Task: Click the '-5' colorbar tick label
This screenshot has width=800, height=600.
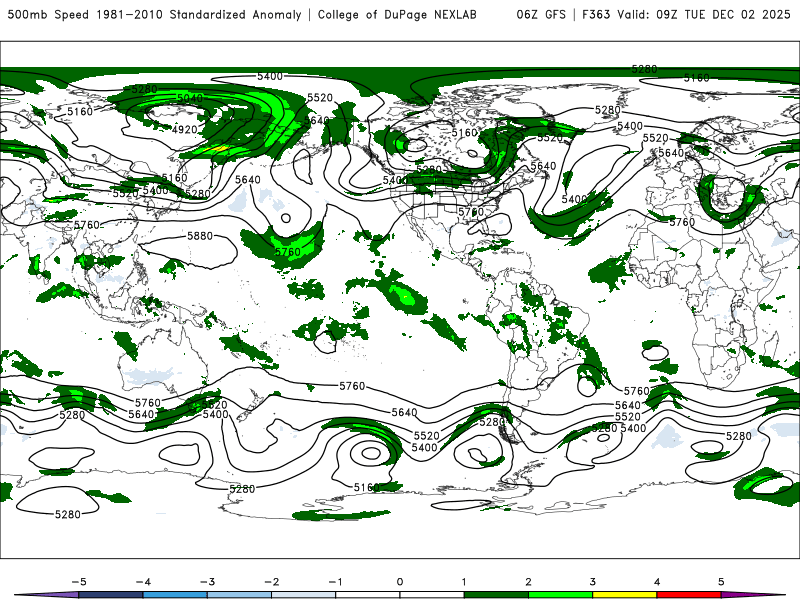Action: coord(79,582)
